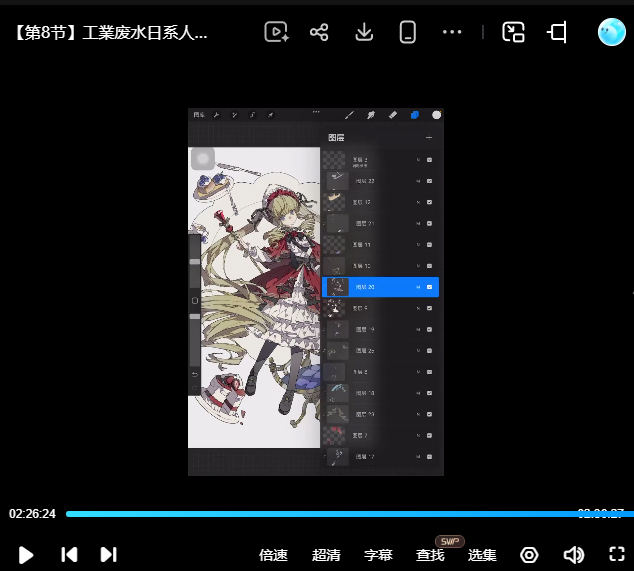Click the add button in 图层 panel header

point(429,138)
